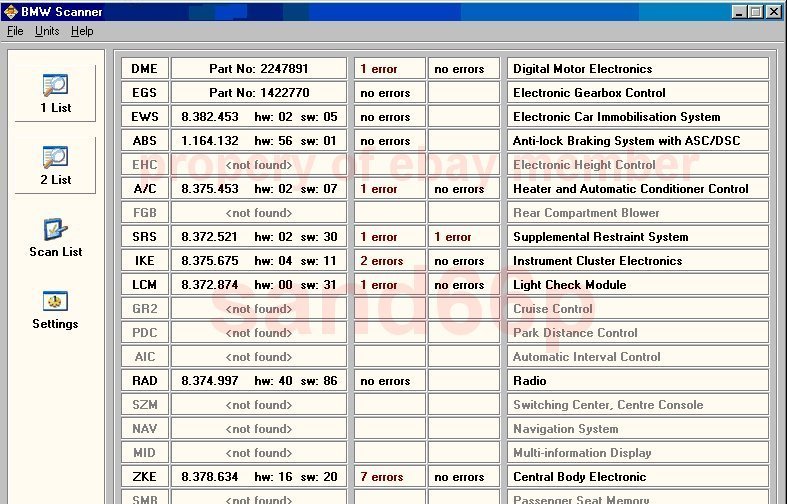
Task: Click the 8.375.453 A/C version cell
Action: click(259, 189)
